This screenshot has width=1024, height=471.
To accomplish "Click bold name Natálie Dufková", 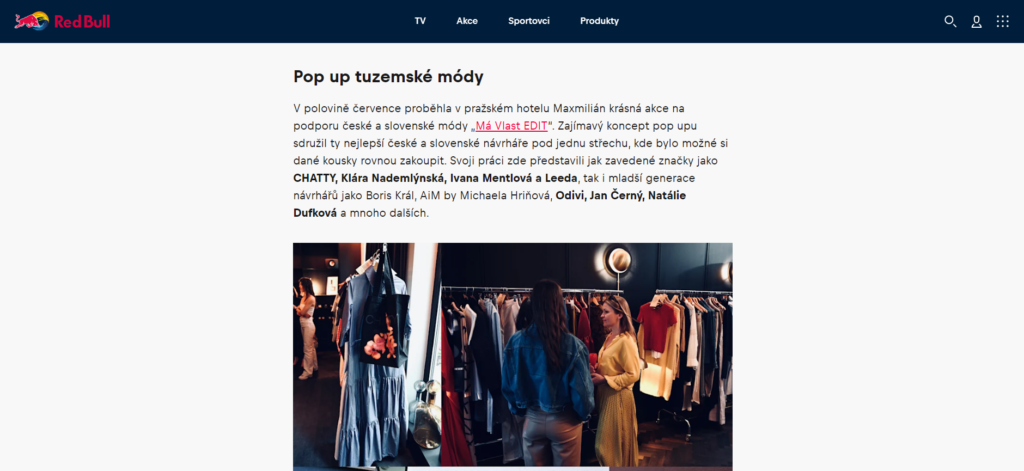I will coord(490,204).
